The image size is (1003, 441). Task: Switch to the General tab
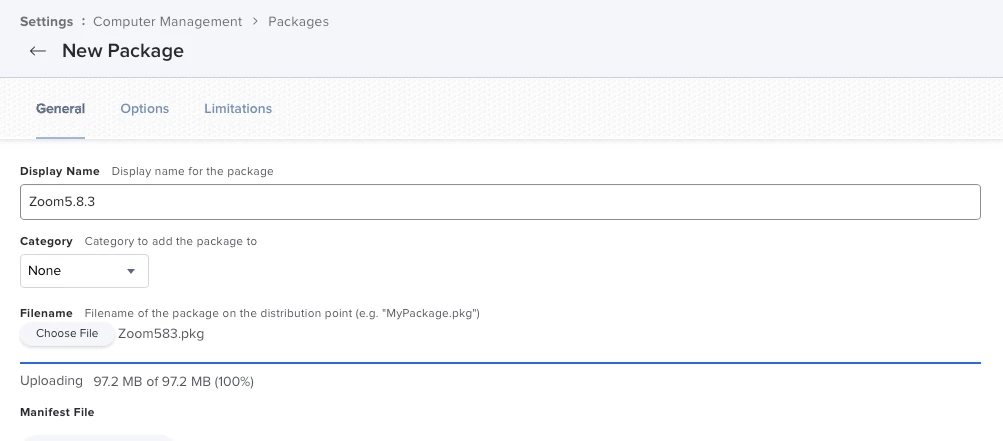click(x=60, y=108)
